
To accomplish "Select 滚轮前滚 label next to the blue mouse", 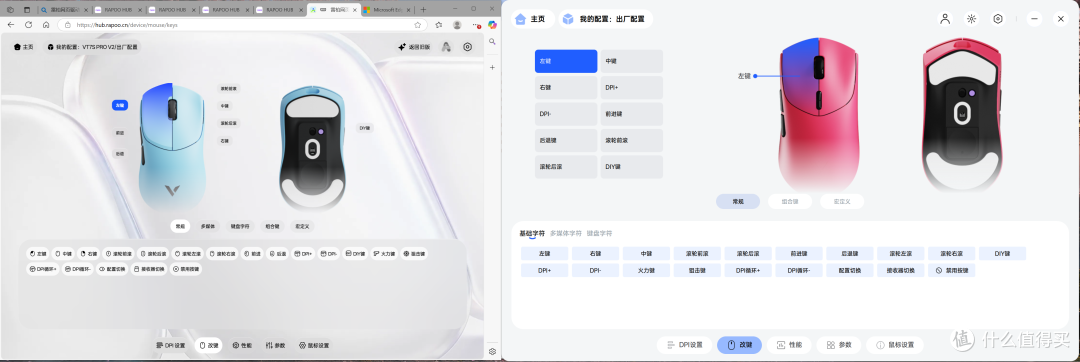I will coord(229,89).
